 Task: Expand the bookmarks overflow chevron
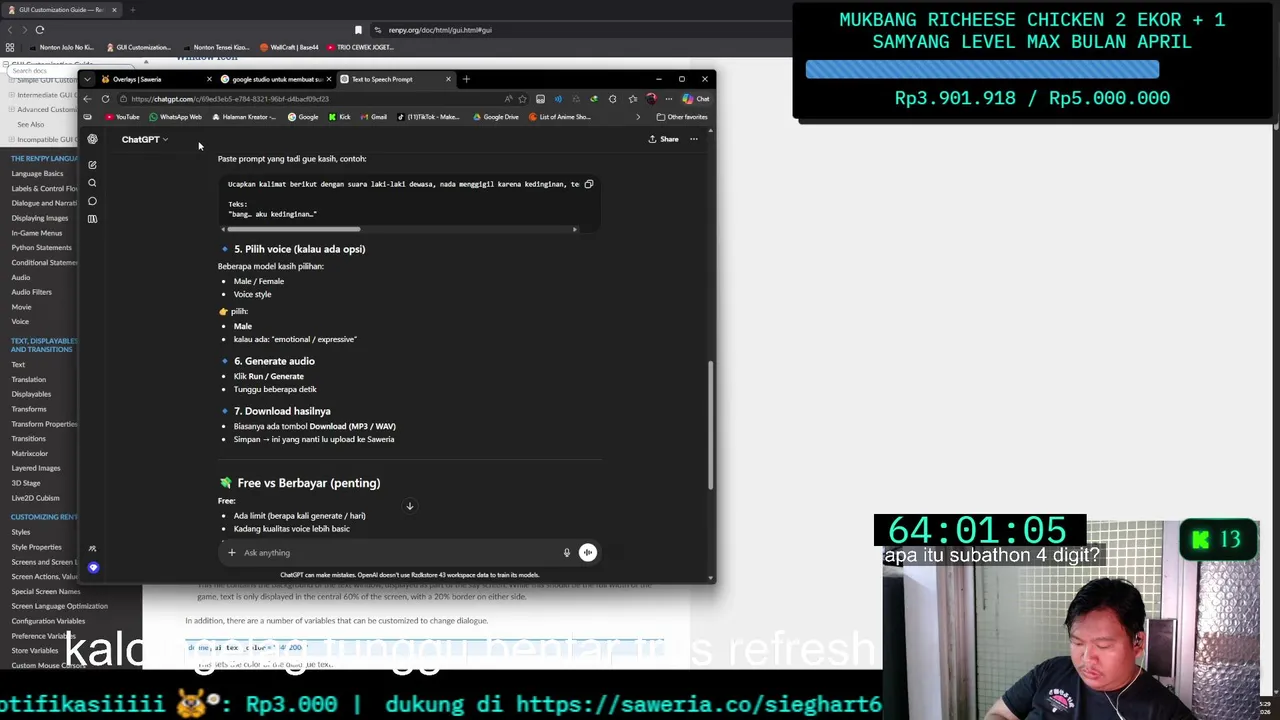[x=638, y=117]
